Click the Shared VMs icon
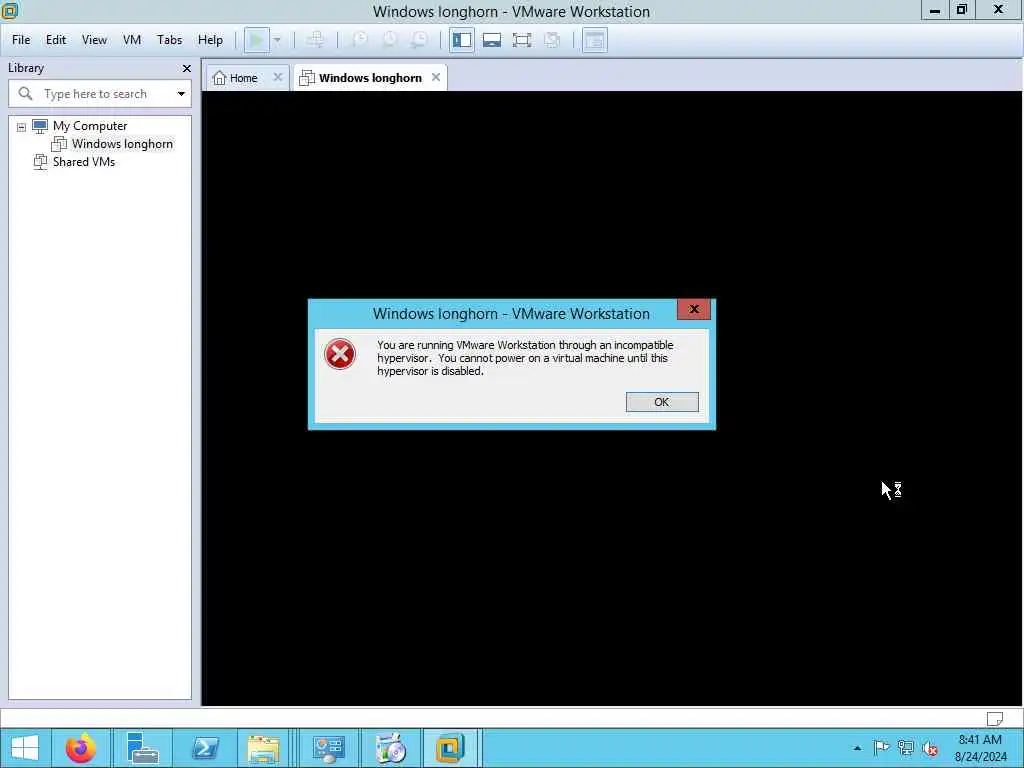Screen dimensions: 1024x768 pyautogui.click(x=40, y=162)
